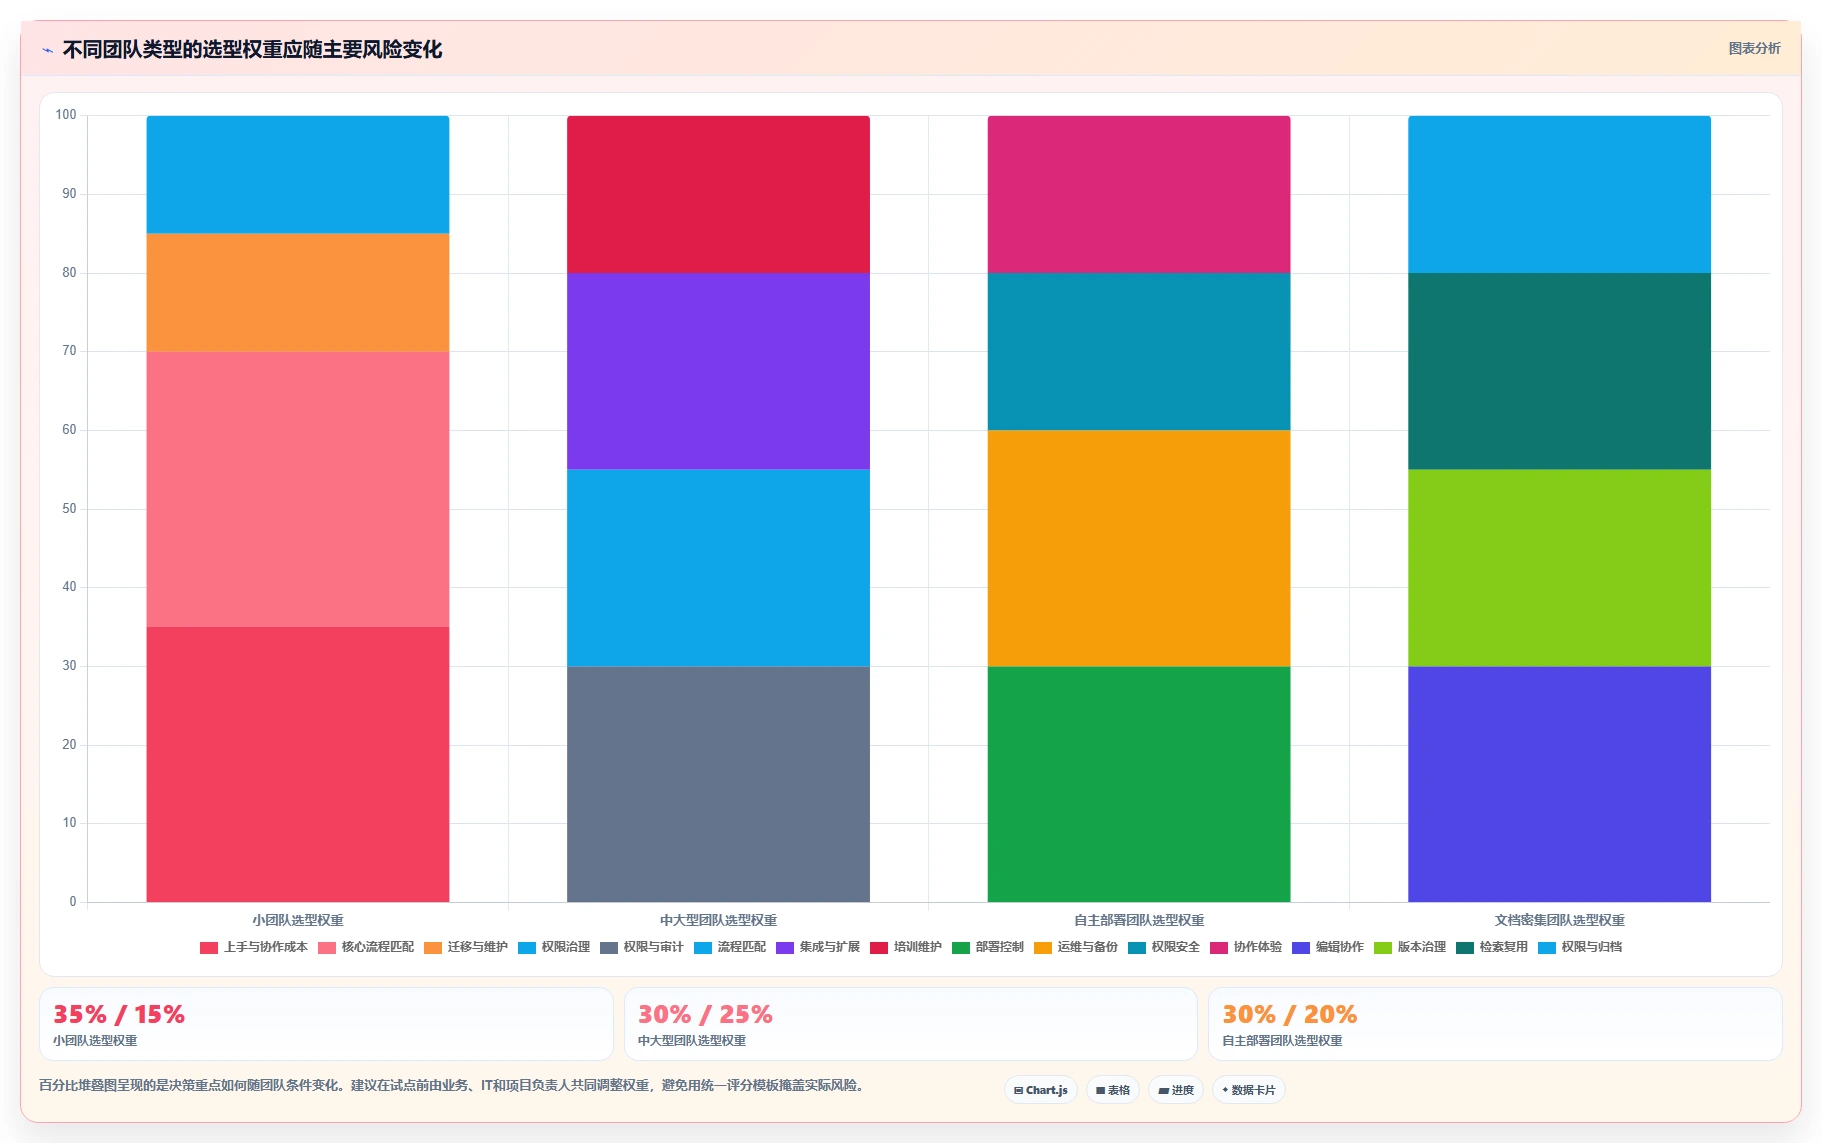Select the dark teal segment in 文档密集团队 bar
Screen dimensions: 1822x1143
tap(1559, 371)
